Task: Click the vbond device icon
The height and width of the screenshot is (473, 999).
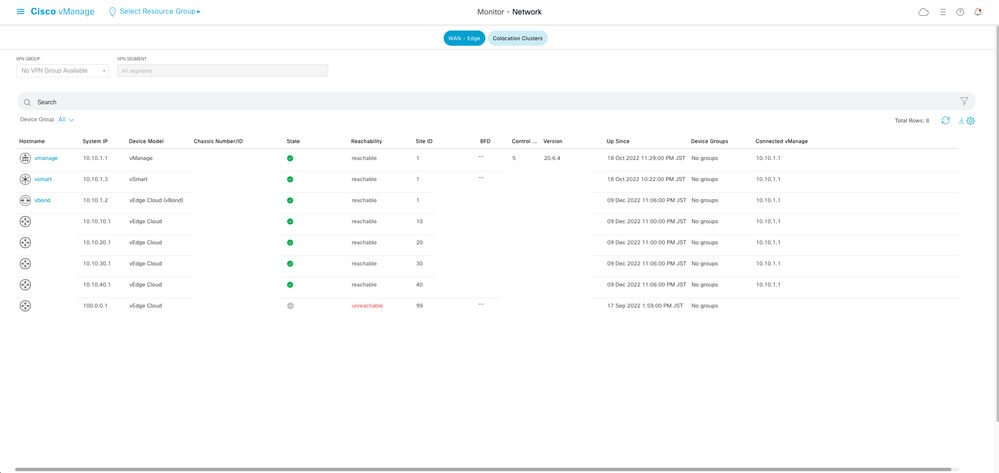Action: click(25, 200)
